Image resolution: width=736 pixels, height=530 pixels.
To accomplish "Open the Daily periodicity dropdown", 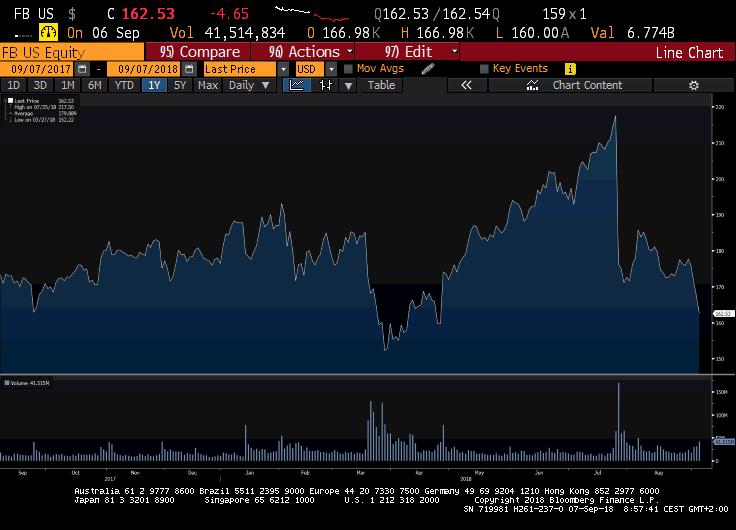I will pyautogui.click(x=249, y=85).
